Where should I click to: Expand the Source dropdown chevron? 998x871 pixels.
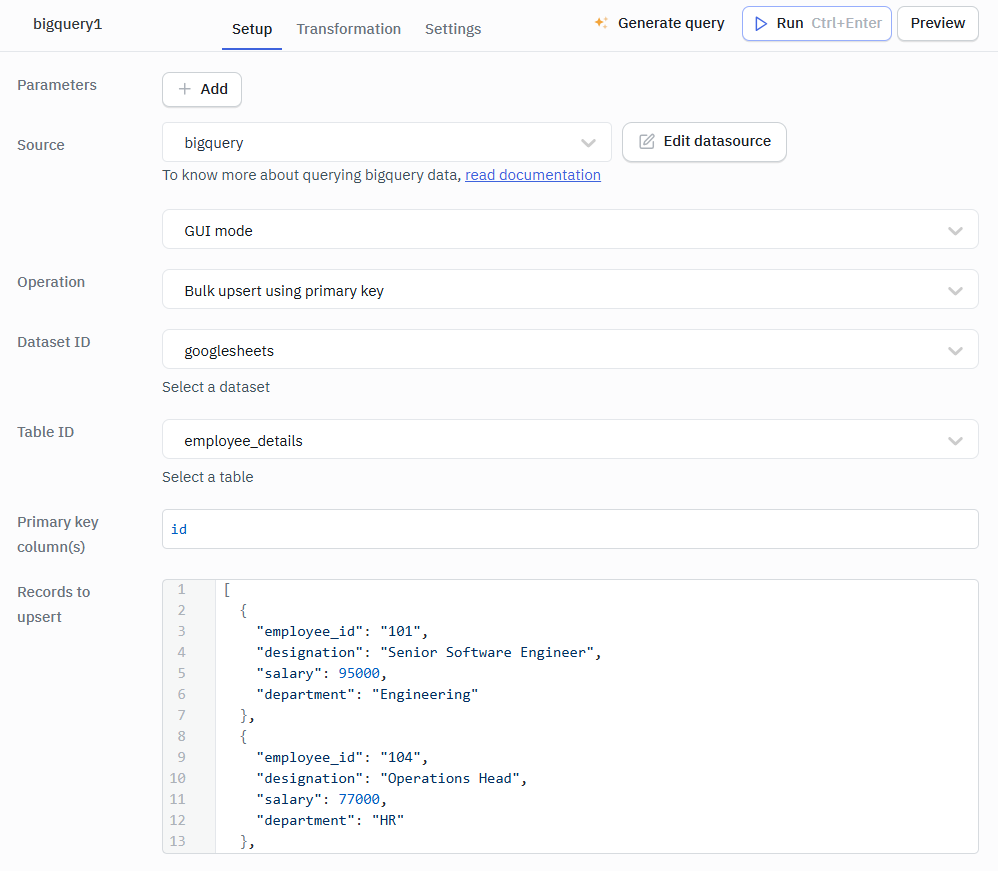pyautogui.click(x=588, y=143)
